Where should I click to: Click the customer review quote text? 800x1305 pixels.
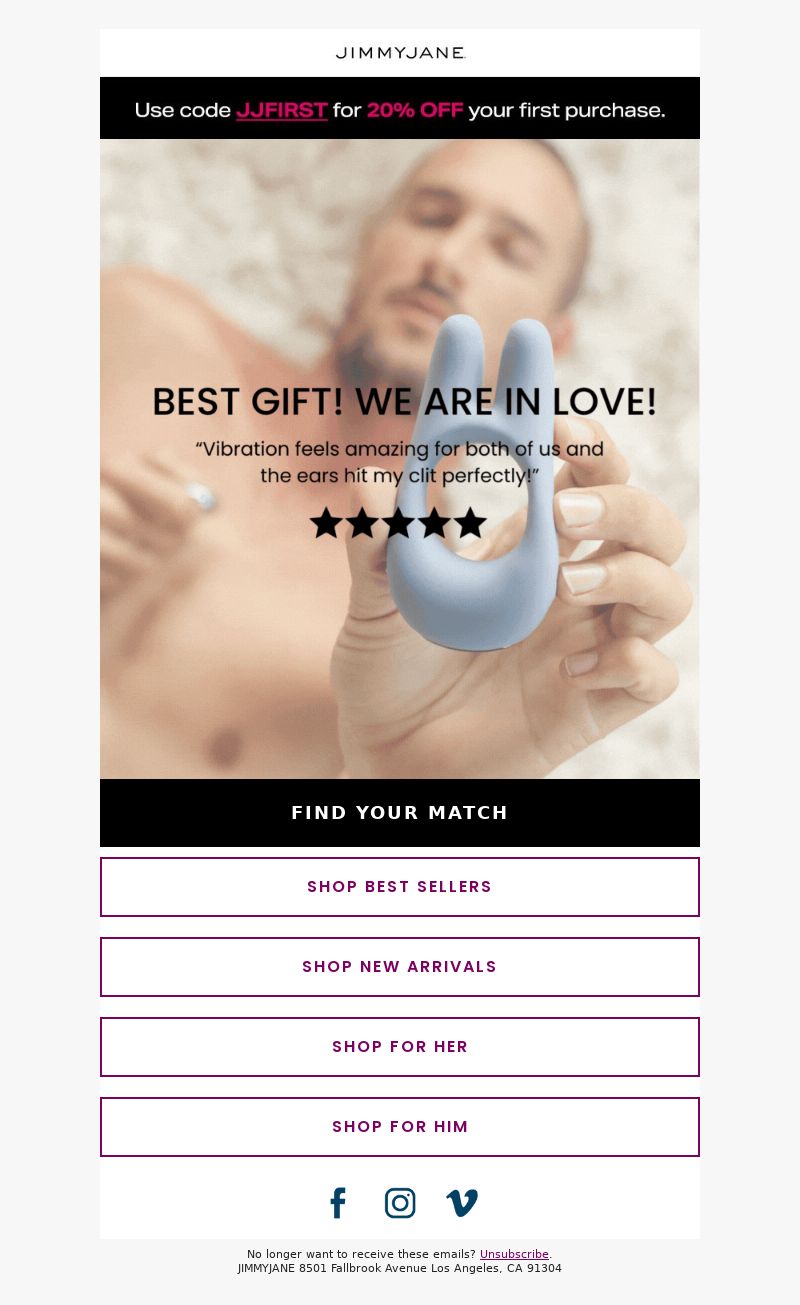(400, 462)
